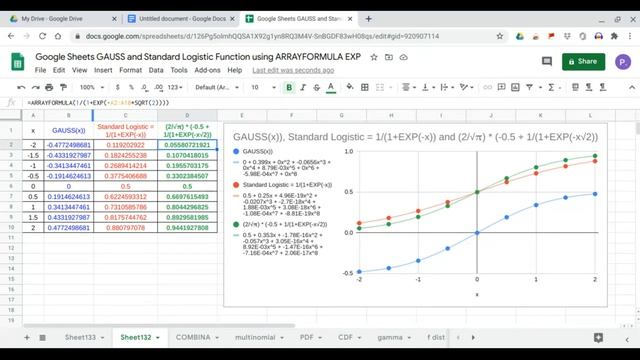Star the spreadsheet document
640x360 pixels.
[x=374, y=57]
